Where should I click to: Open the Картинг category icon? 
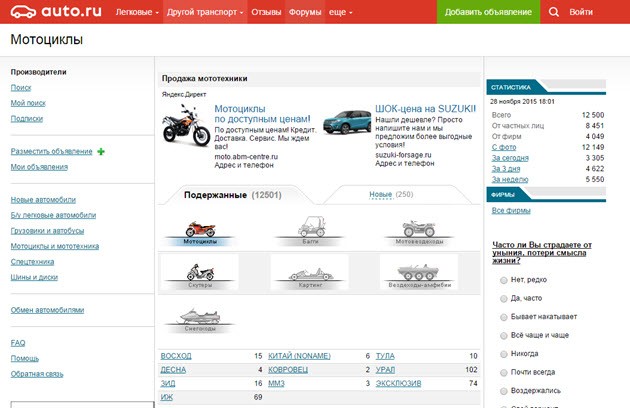pyautogui.click(x=309, y=272)
